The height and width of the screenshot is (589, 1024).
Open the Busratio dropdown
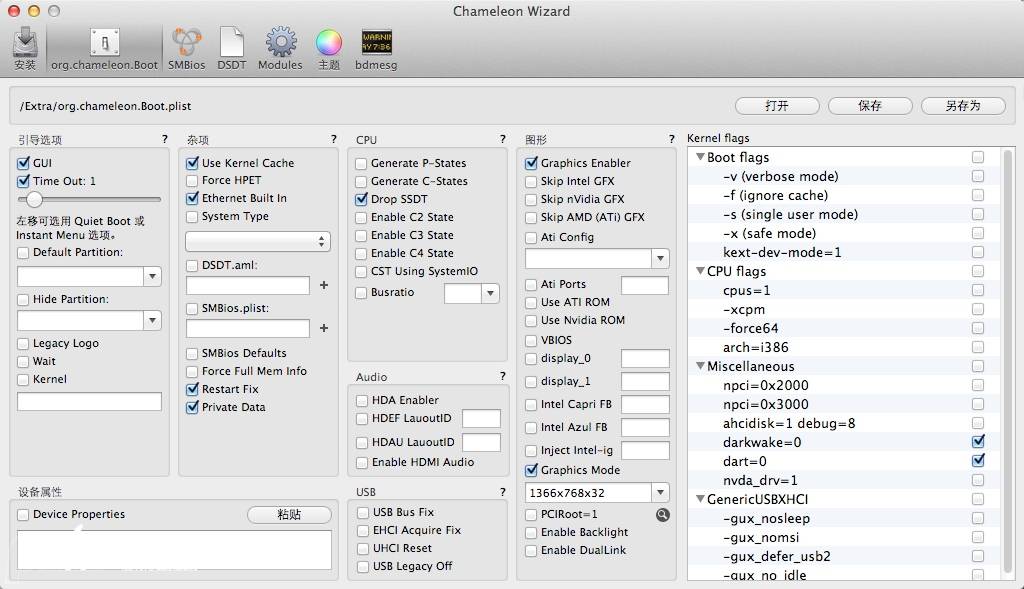(x=490, y=293)
